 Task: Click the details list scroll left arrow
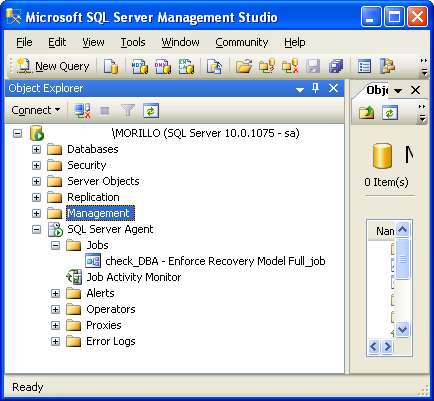(x=374, y=347)
